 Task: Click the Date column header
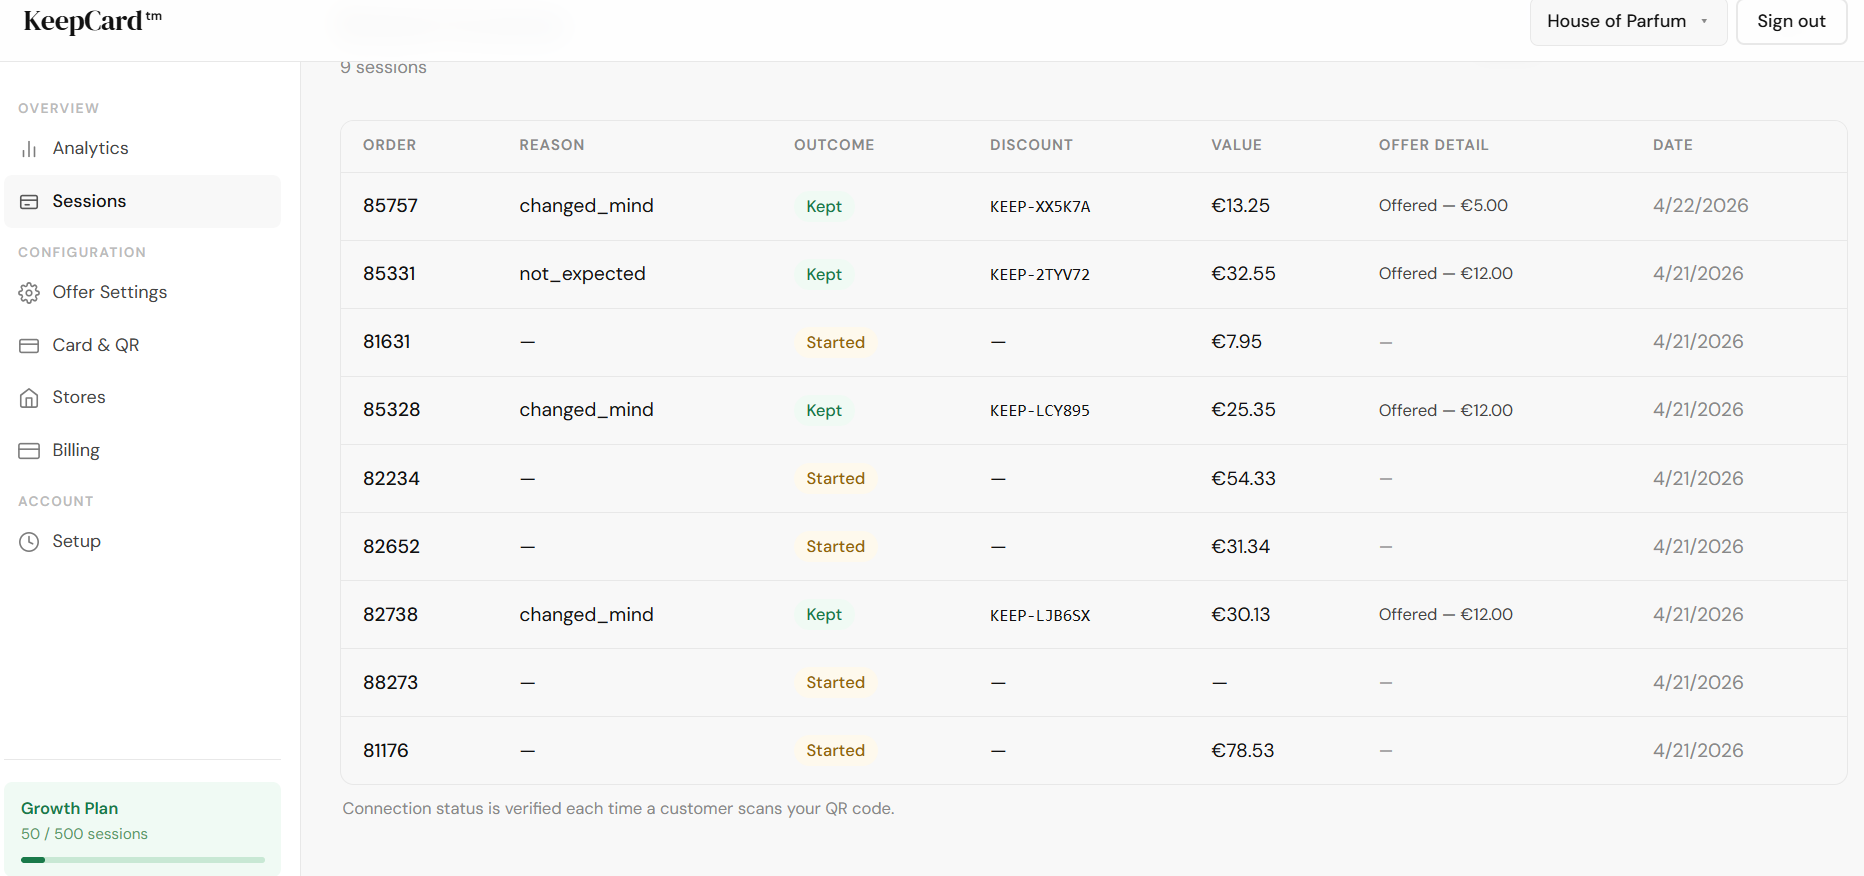coord(1672,145)
